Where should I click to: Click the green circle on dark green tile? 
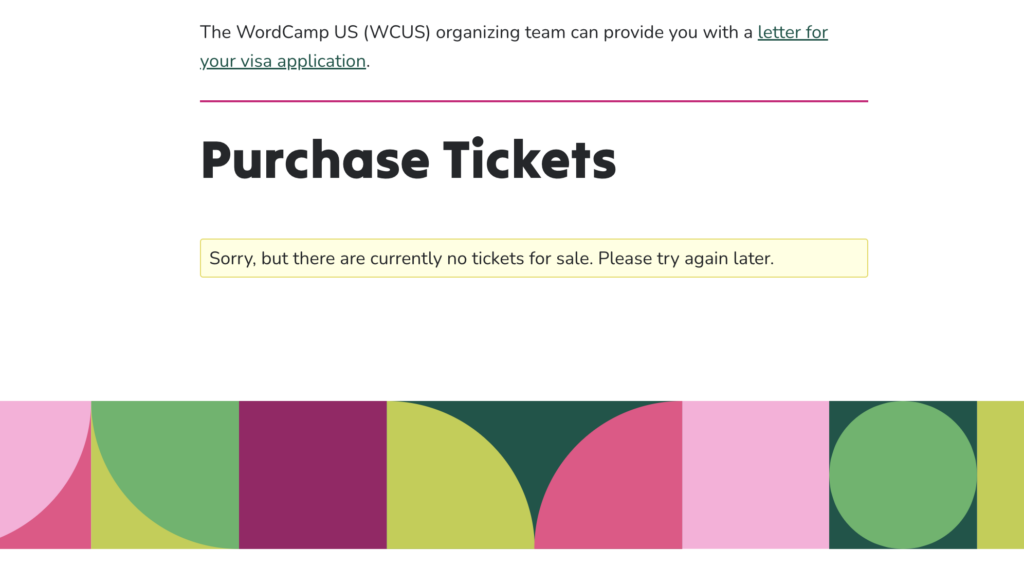pos(902,475)
